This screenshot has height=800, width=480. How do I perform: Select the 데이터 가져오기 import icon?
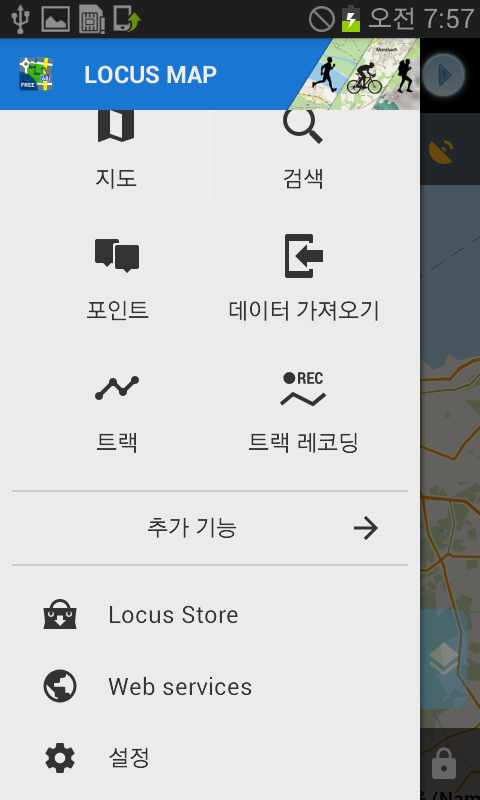[x=304, y=256]
